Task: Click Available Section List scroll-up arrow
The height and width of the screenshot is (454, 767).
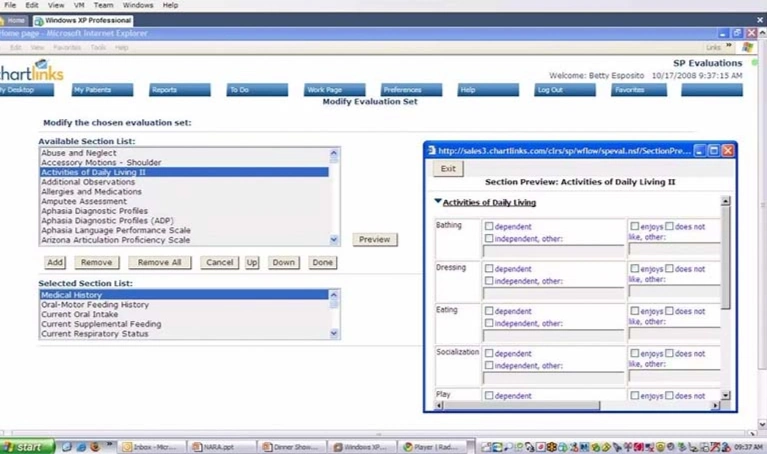Action: click(334, 153)
